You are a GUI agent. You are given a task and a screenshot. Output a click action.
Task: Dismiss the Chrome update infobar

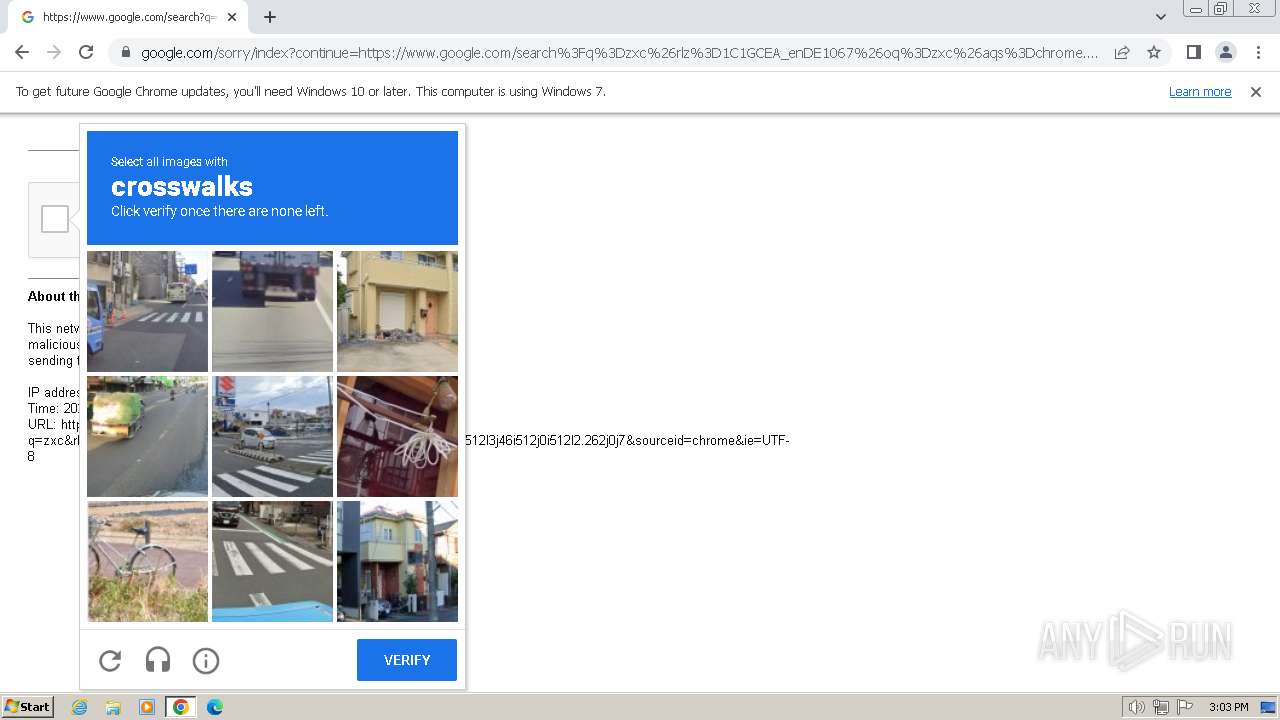pyautogui.click(x=1256, y=92)
